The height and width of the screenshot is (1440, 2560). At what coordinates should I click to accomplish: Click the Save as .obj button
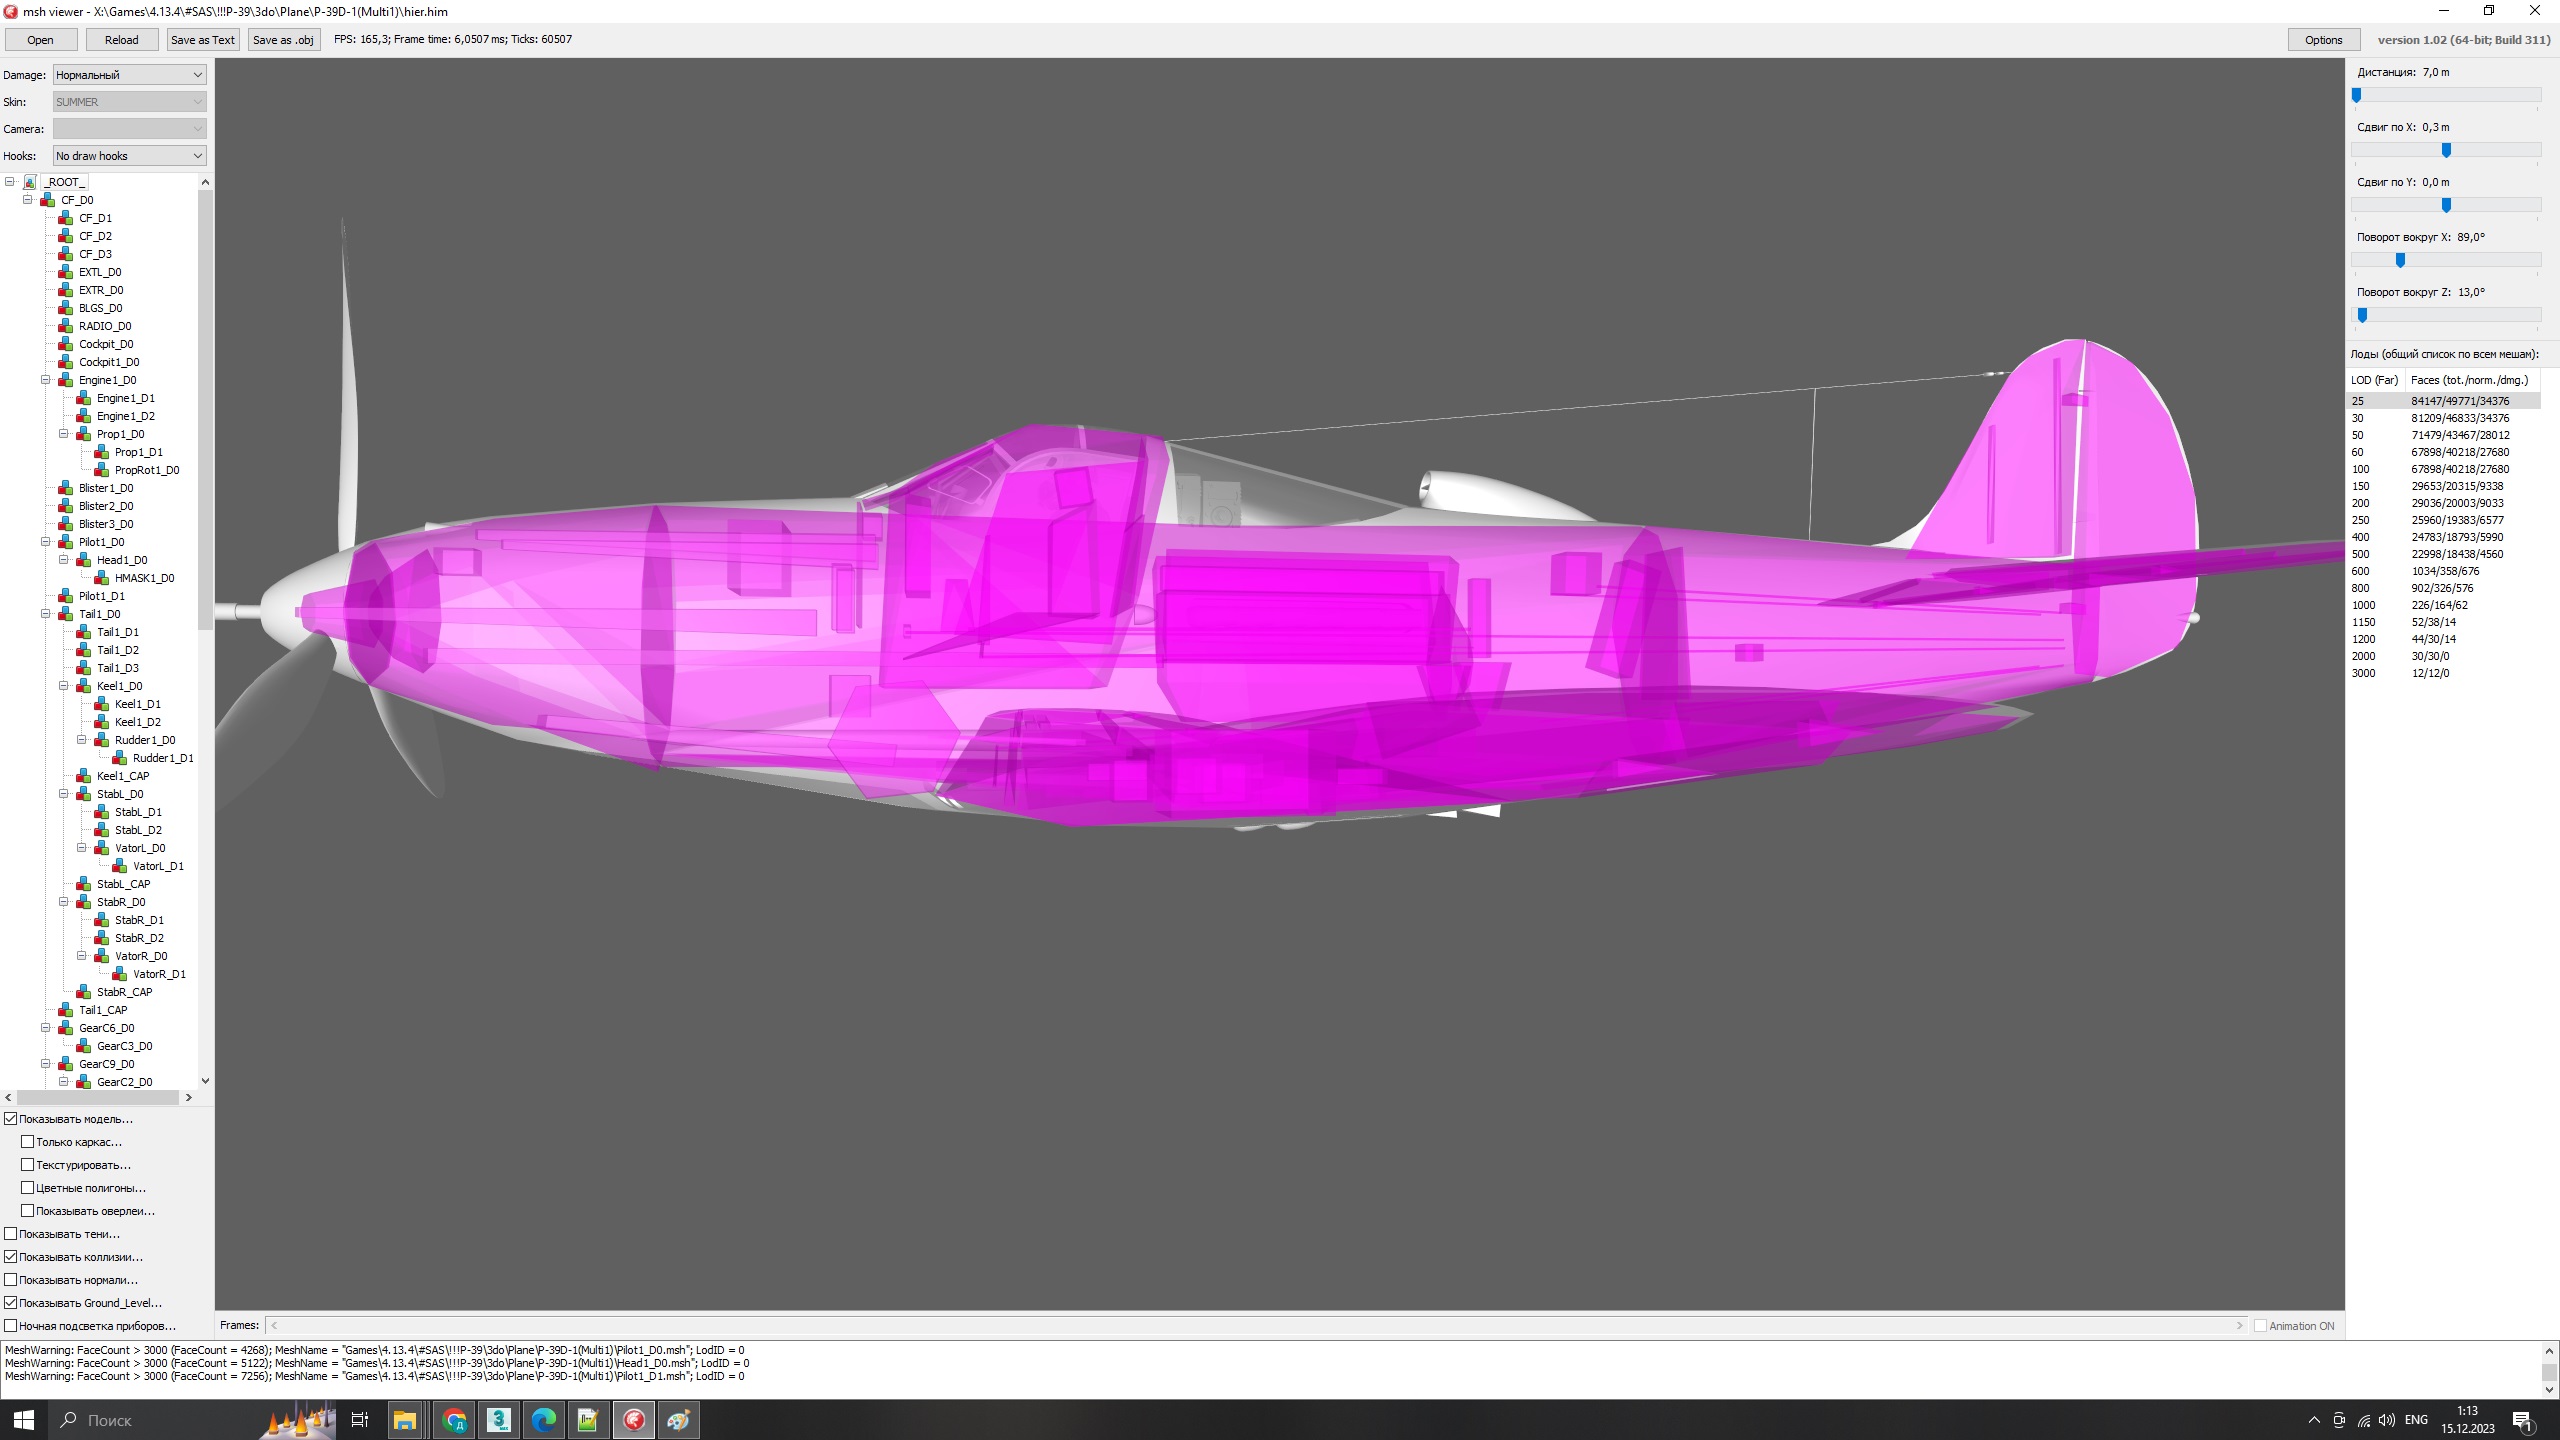283,40
